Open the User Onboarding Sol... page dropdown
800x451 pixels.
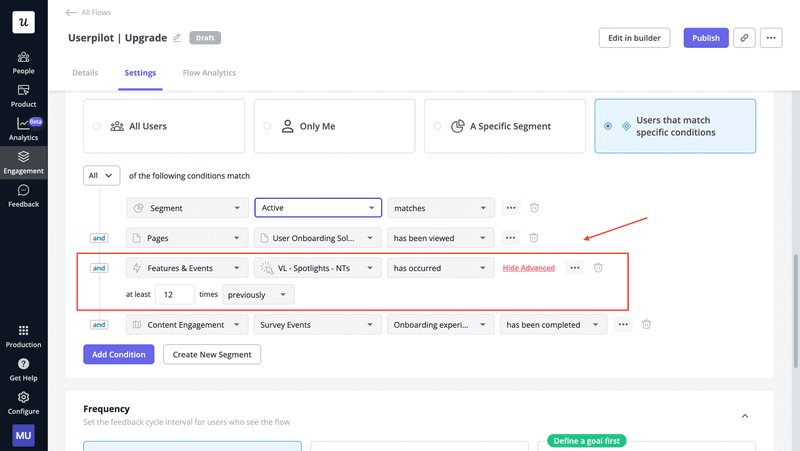point(318,238)
